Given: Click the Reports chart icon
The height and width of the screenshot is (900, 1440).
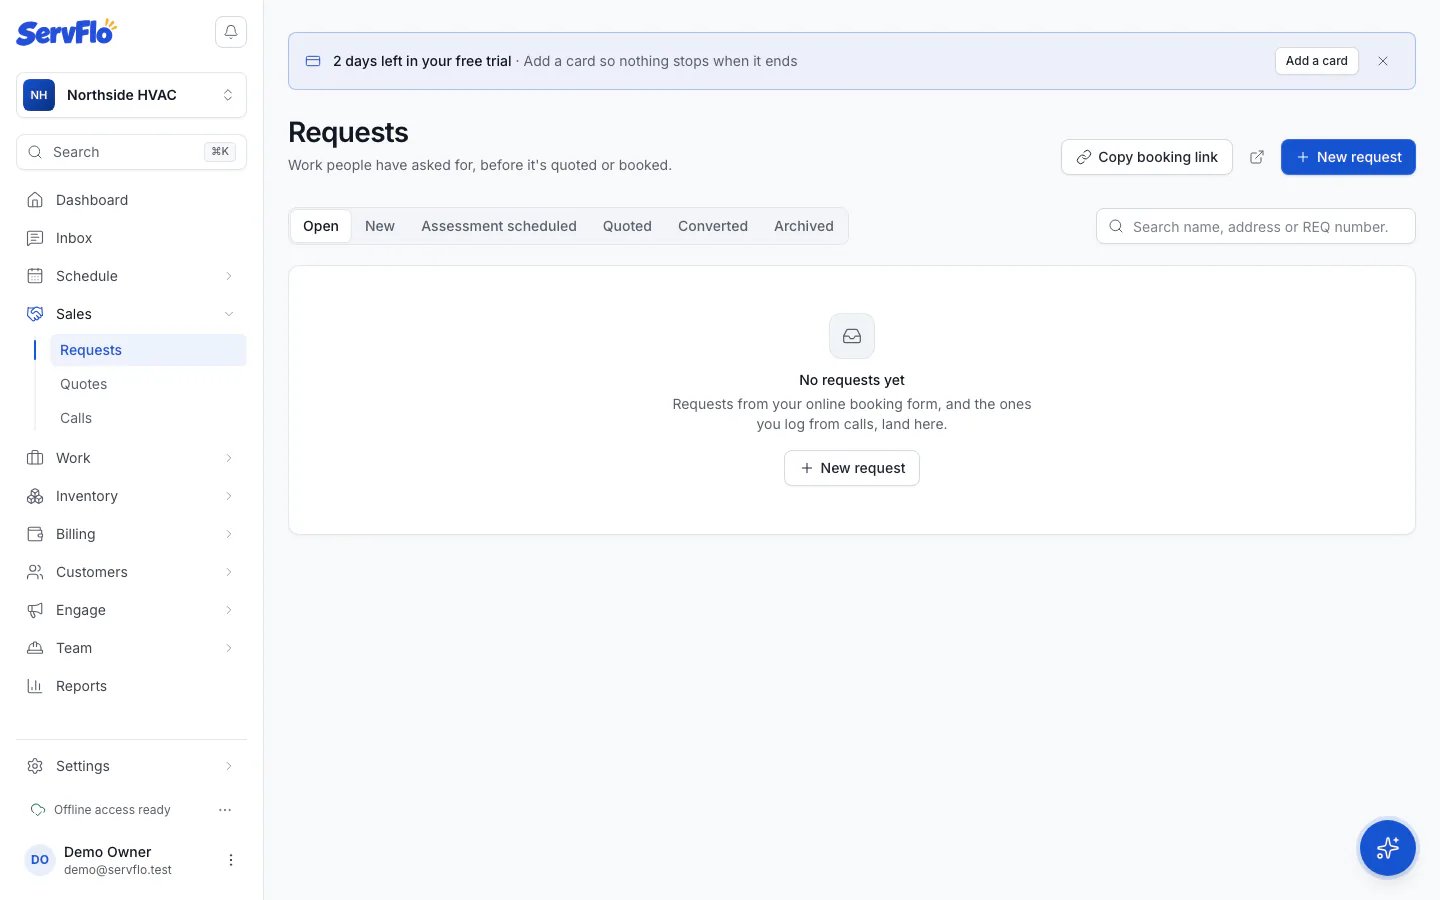Looking at the screenshot, I should pos(35,686).
